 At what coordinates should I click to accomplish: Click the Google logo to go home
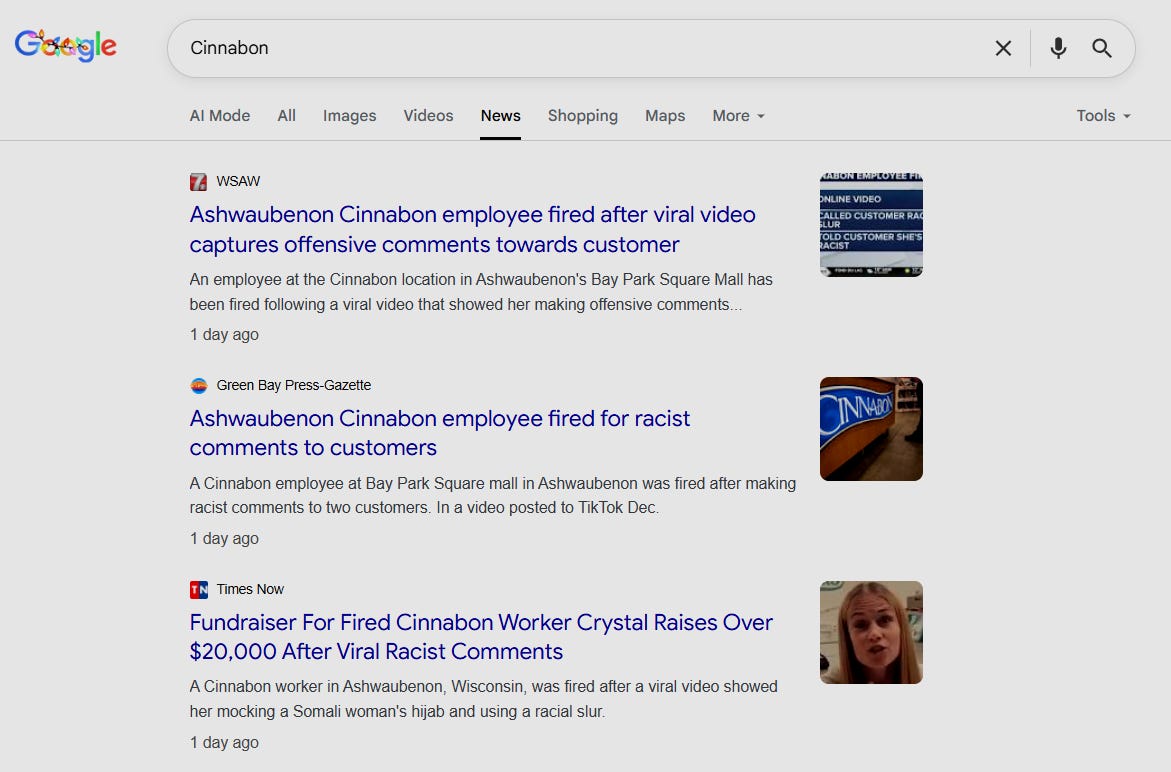click(x=66, y=46)
